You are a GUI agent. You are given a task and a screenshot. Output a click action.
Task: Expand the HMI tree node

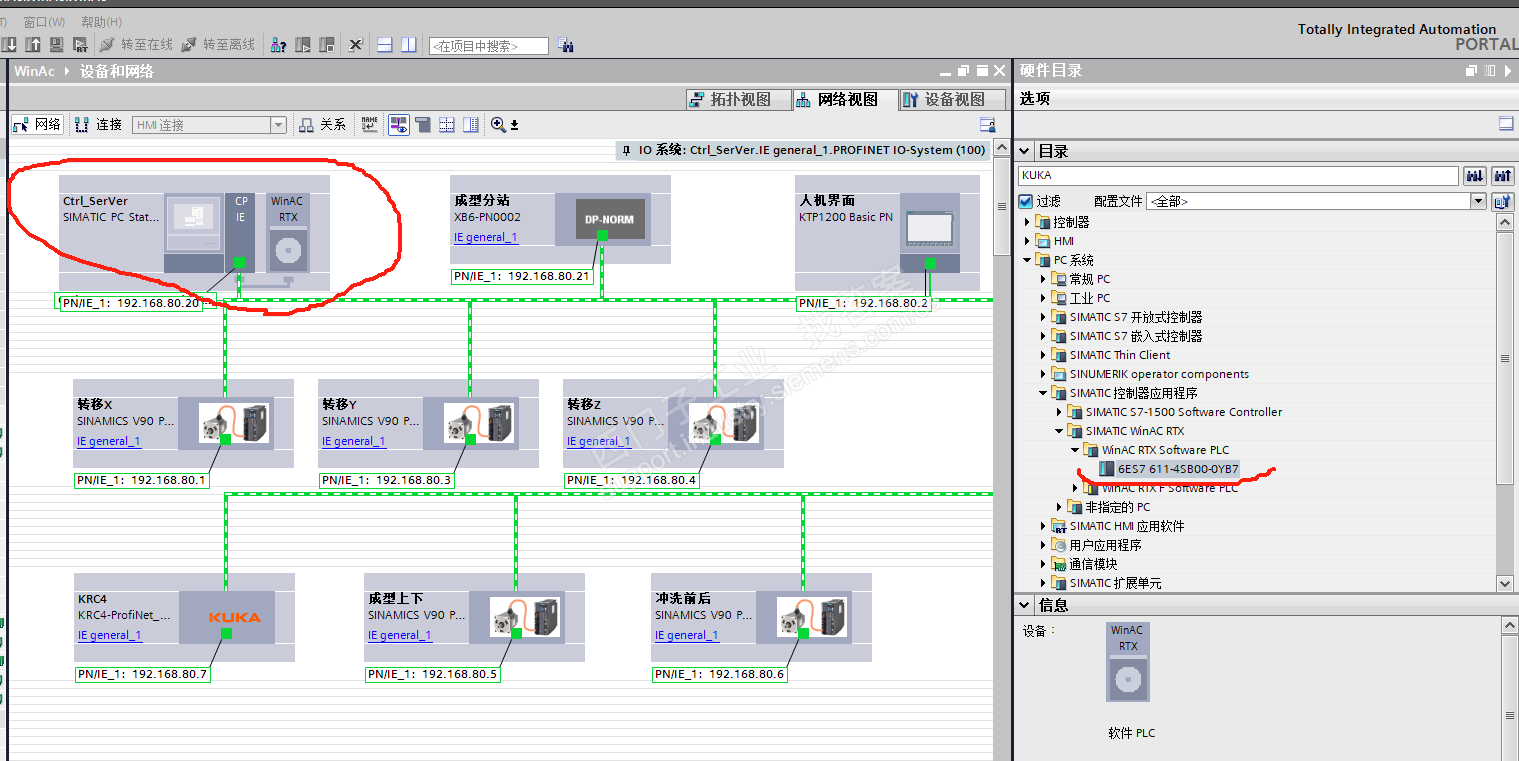coord(1027,241)
